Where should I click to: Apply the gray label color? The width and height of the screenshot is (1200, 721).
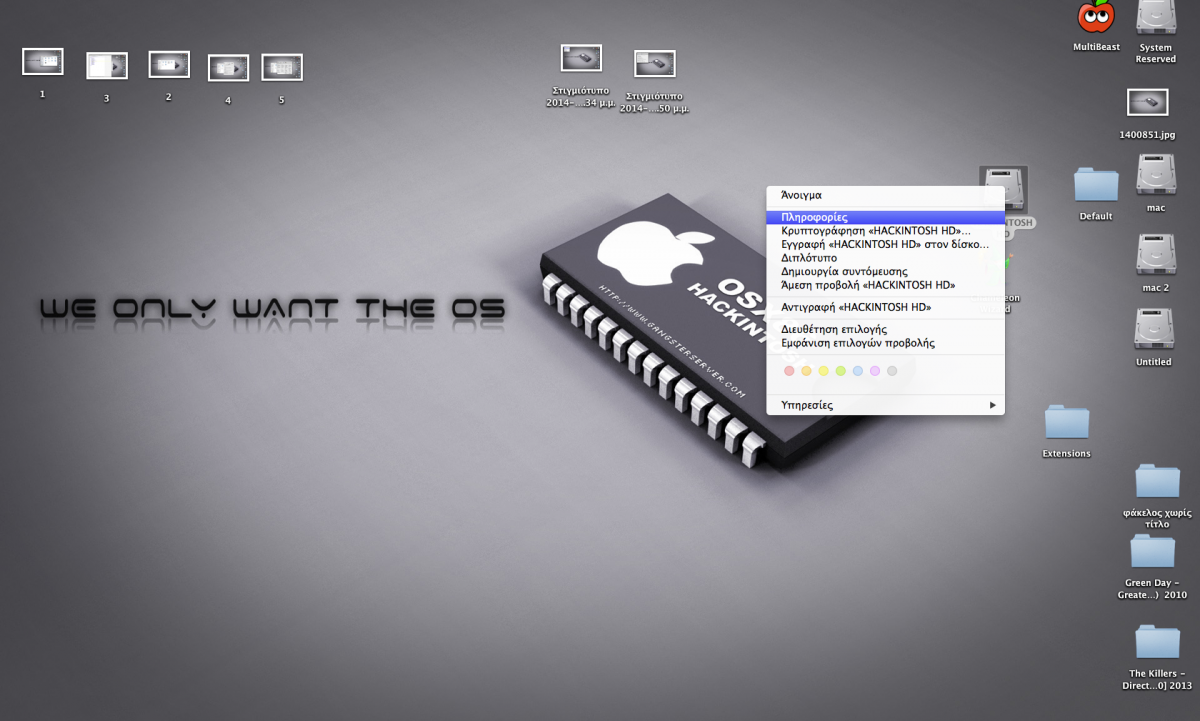pos(892,371)
